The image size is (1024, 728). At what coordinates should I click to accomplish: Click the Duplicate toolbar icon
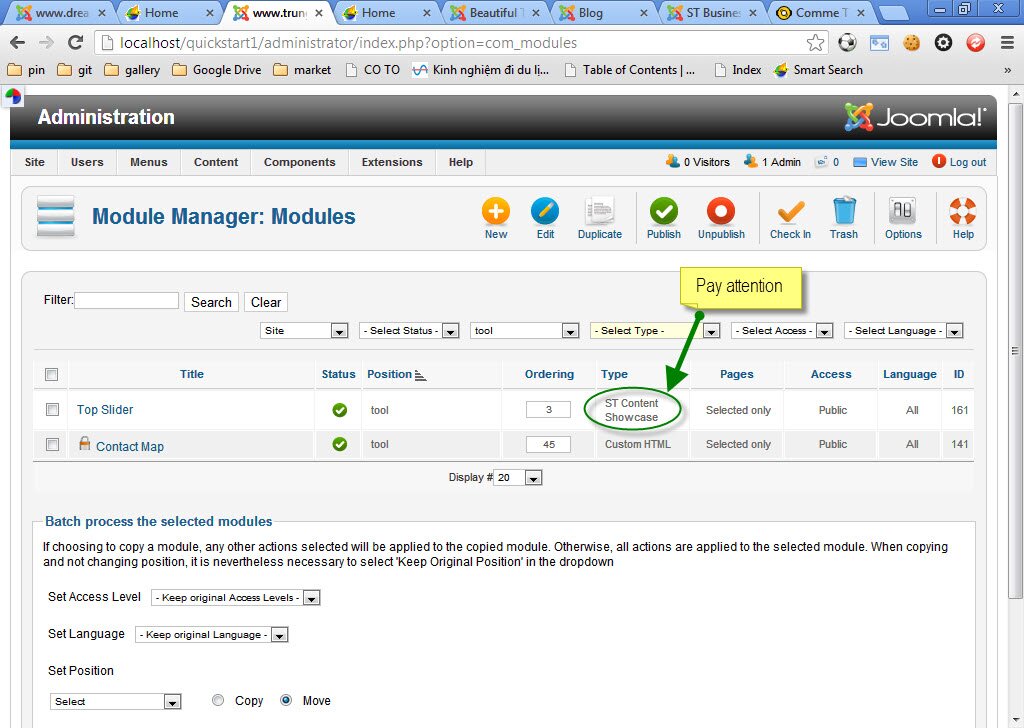click(599, 213)
